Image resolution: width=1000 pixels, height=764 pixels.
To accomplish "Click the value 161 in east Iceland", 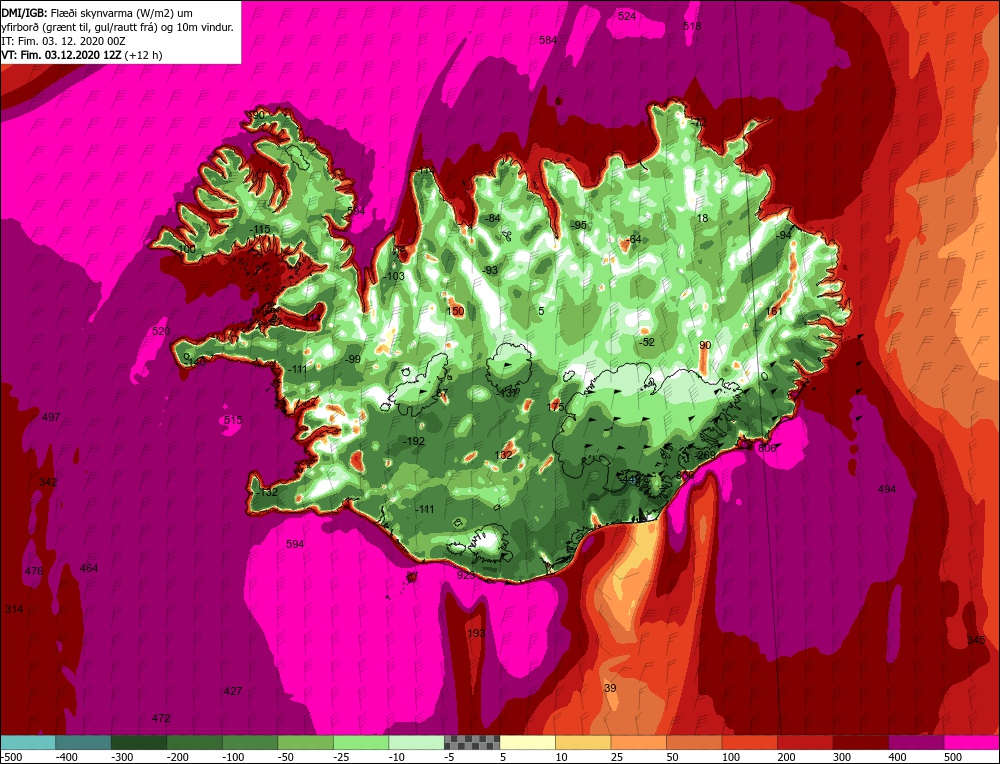I will tap(774, 311).
